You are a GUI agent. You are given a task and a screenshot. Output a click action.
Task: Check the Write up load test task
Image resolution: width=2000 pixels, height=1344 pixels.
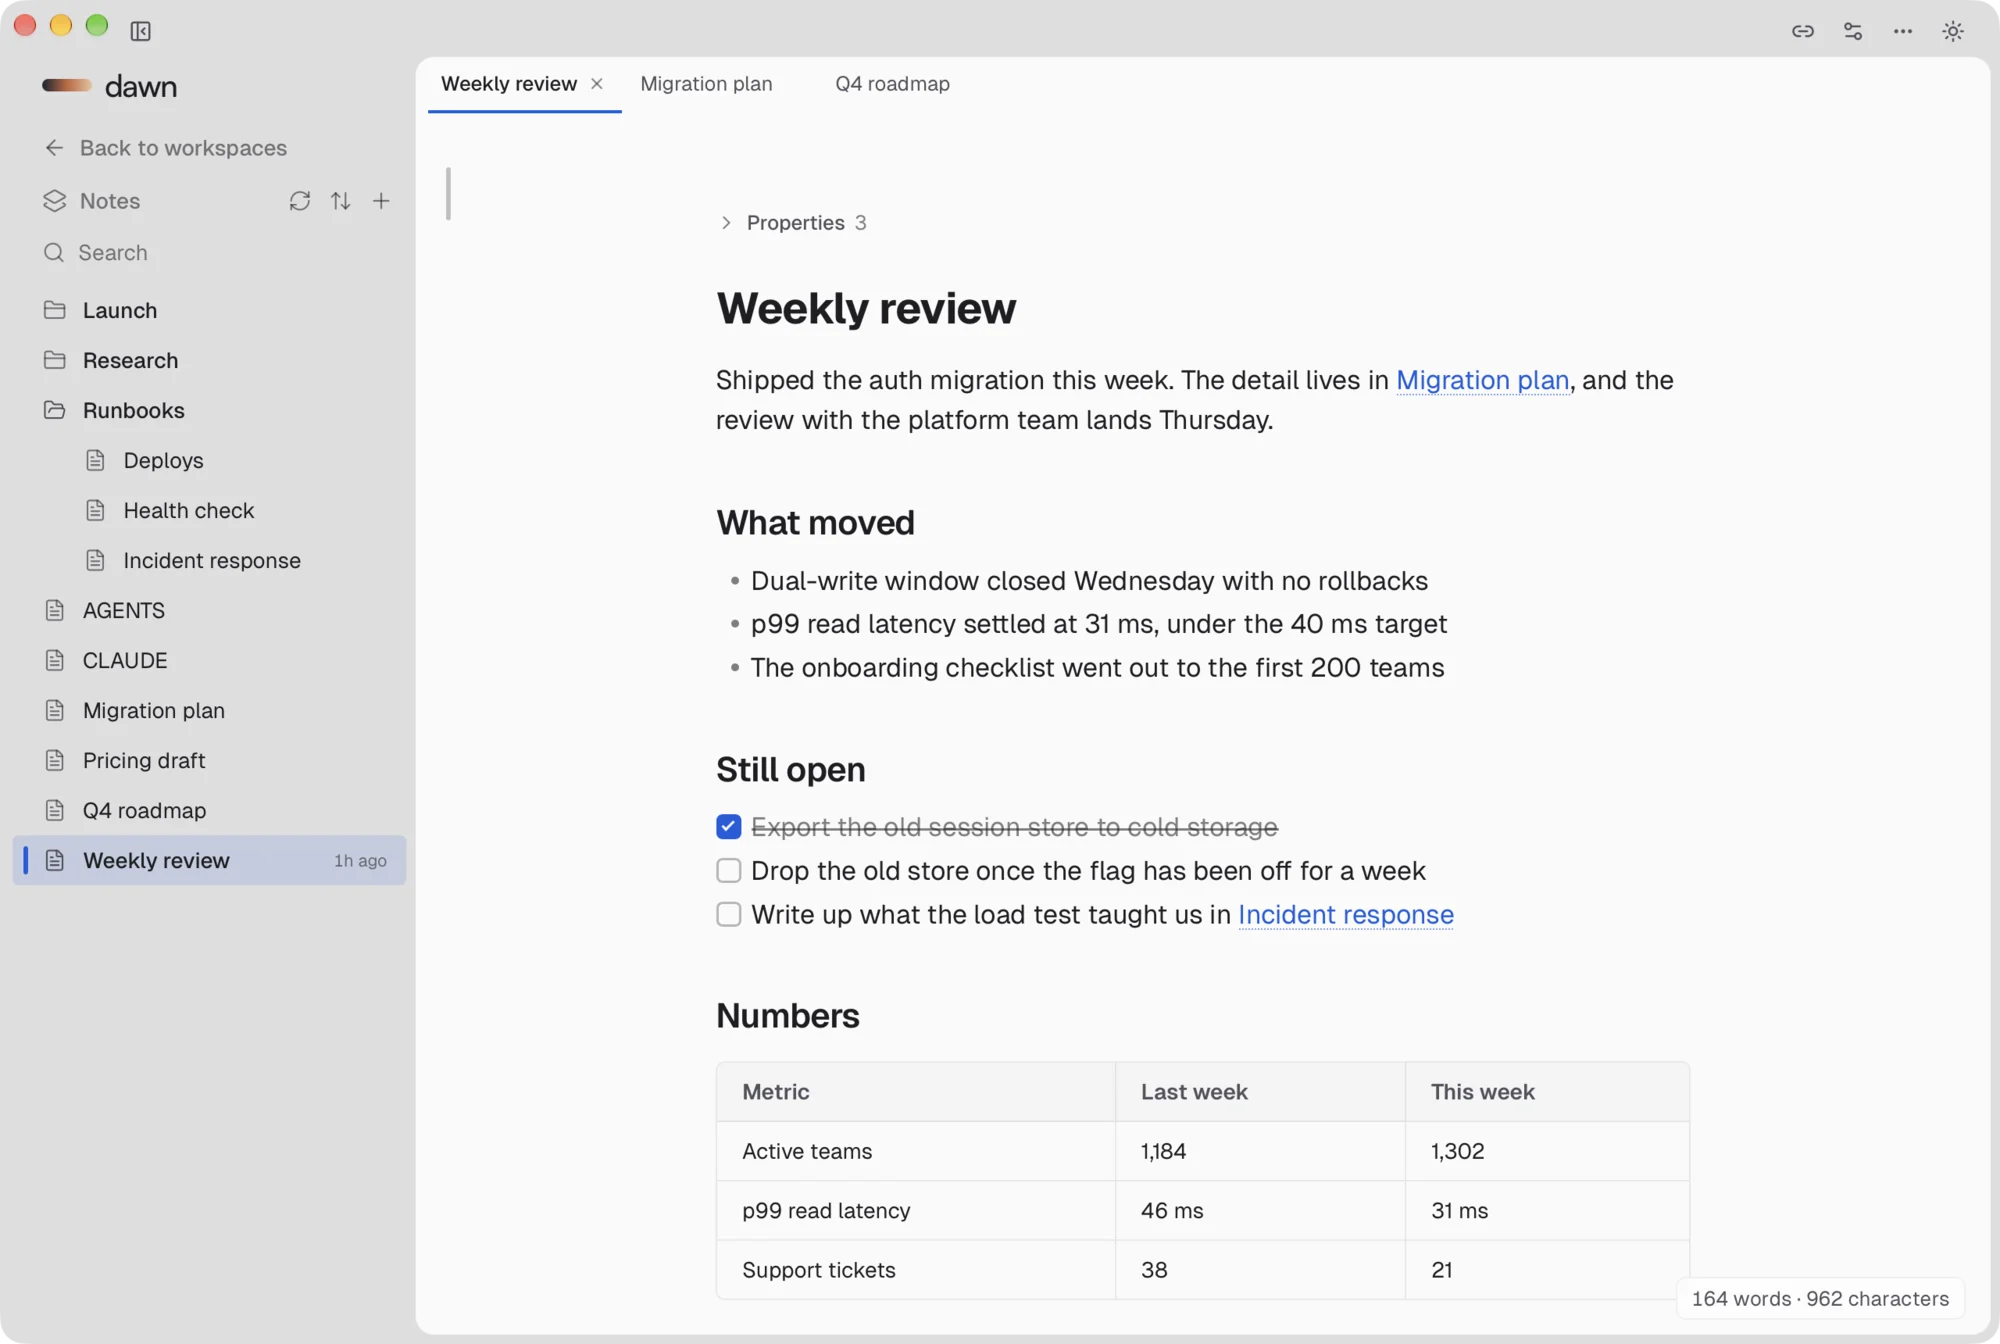click(x=728, y=914)
